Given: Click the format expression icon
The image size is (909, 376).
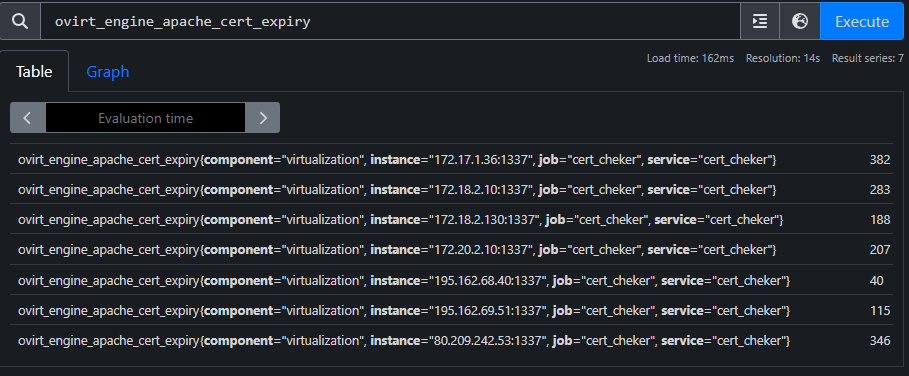Looking at the screenshot, I should pyautogui.click(x=760, y=21).
